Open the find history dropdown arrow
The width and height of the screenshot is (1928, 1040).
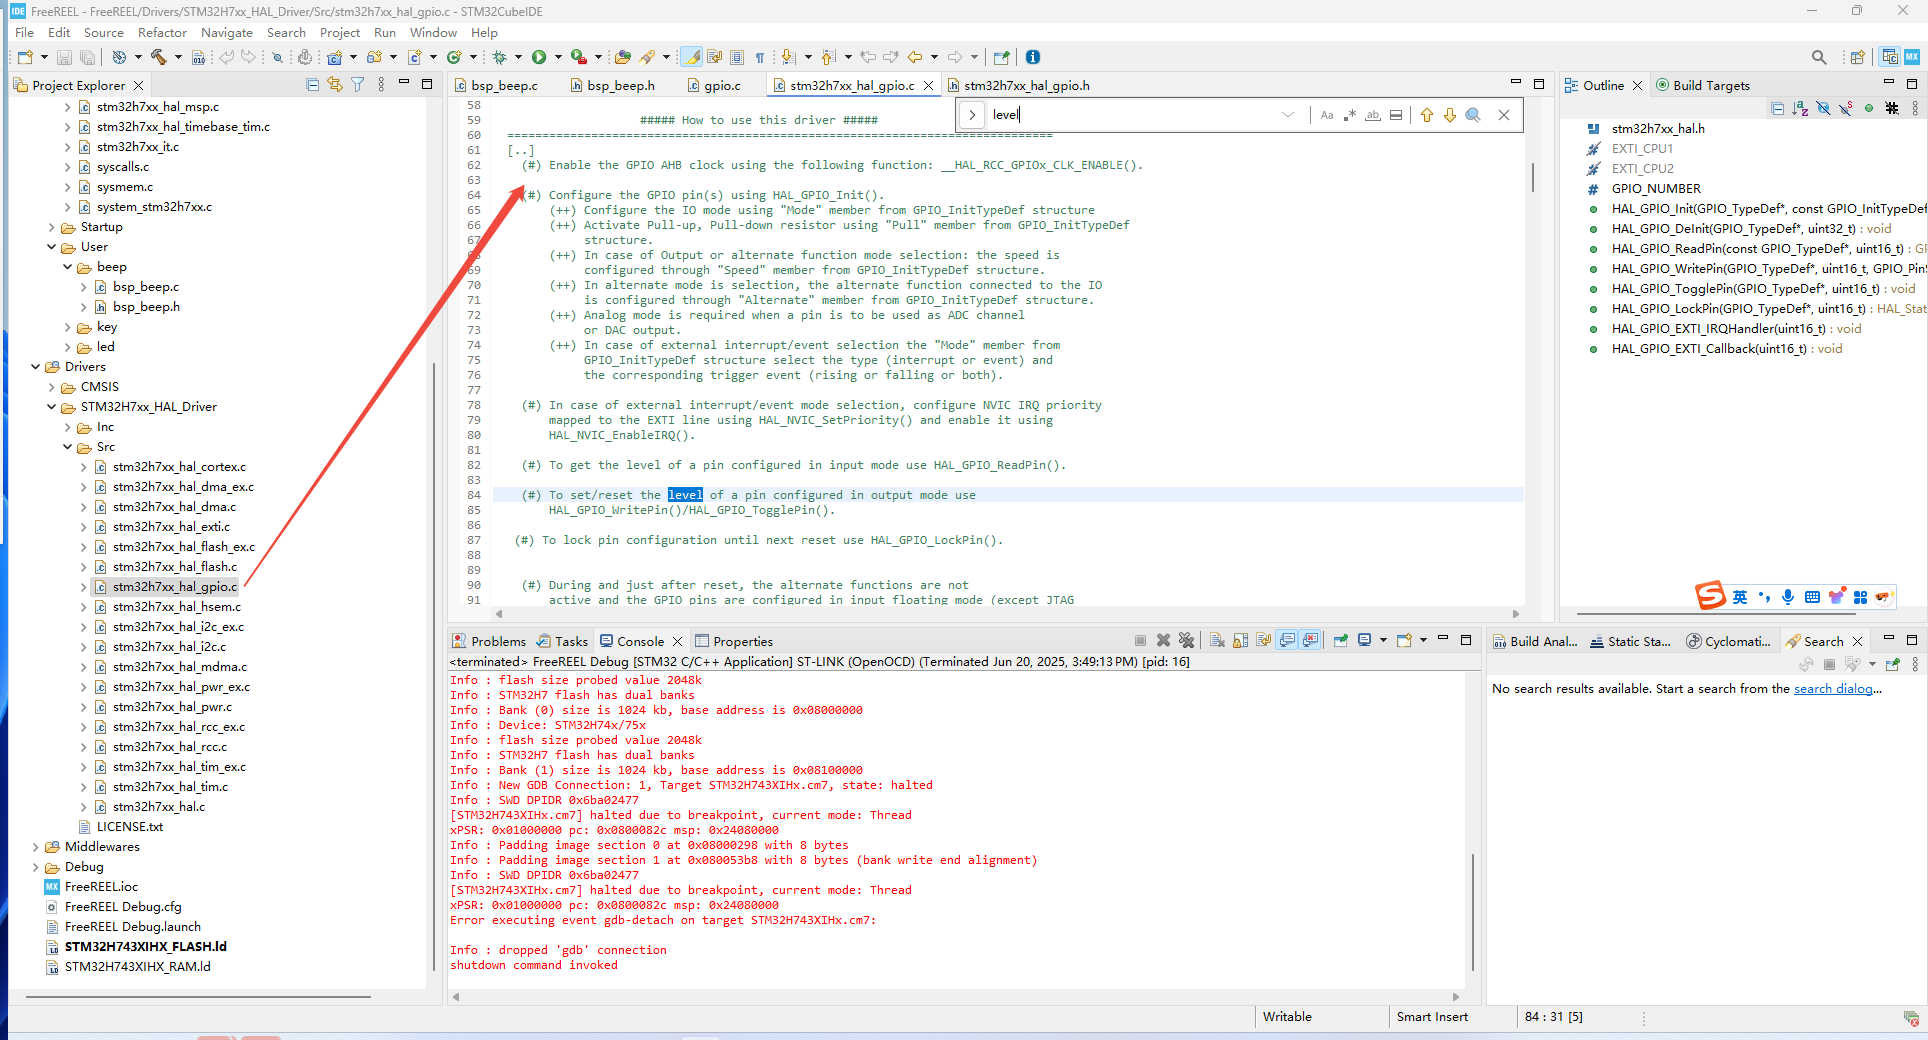click(x=1288, y=115)
